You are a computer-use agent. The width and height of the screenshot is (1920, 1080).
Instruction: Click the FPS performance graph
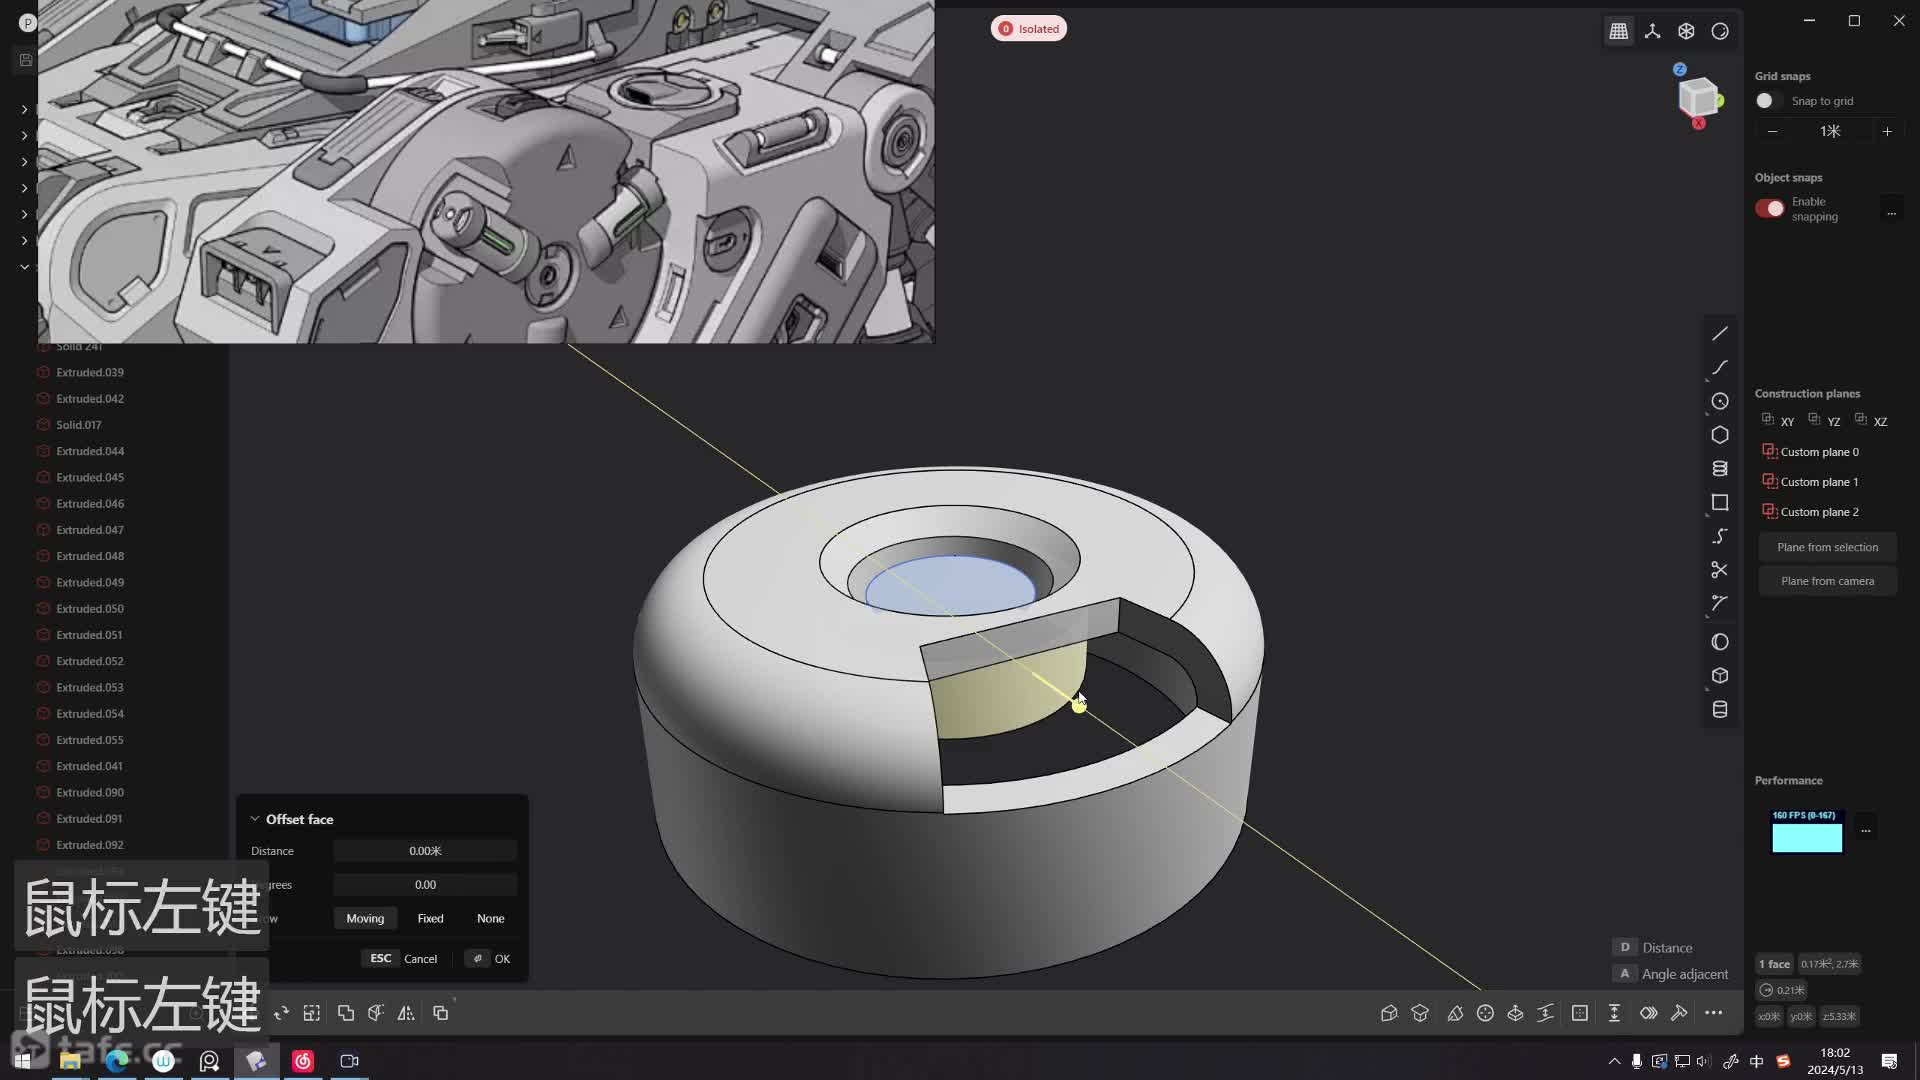pyautogui.click(x=1807, y=831)
